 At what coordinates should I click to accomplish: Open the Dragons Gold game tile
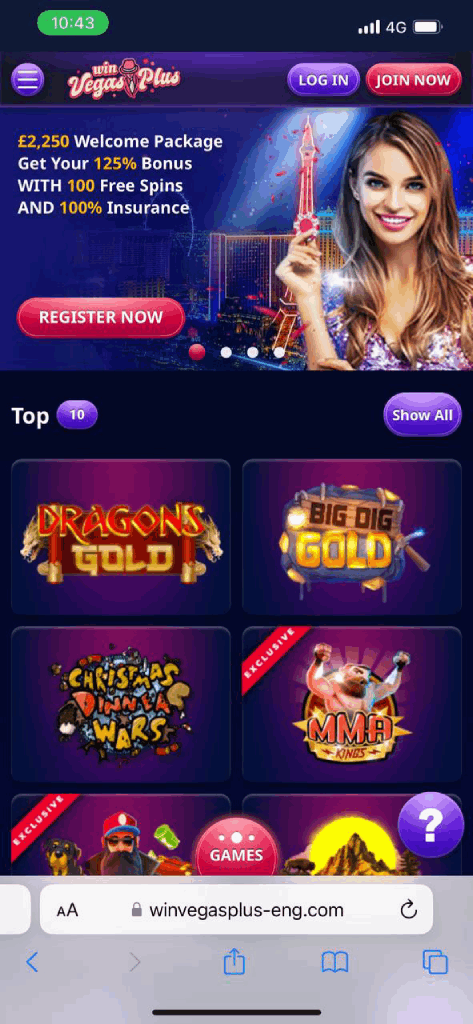121,537
